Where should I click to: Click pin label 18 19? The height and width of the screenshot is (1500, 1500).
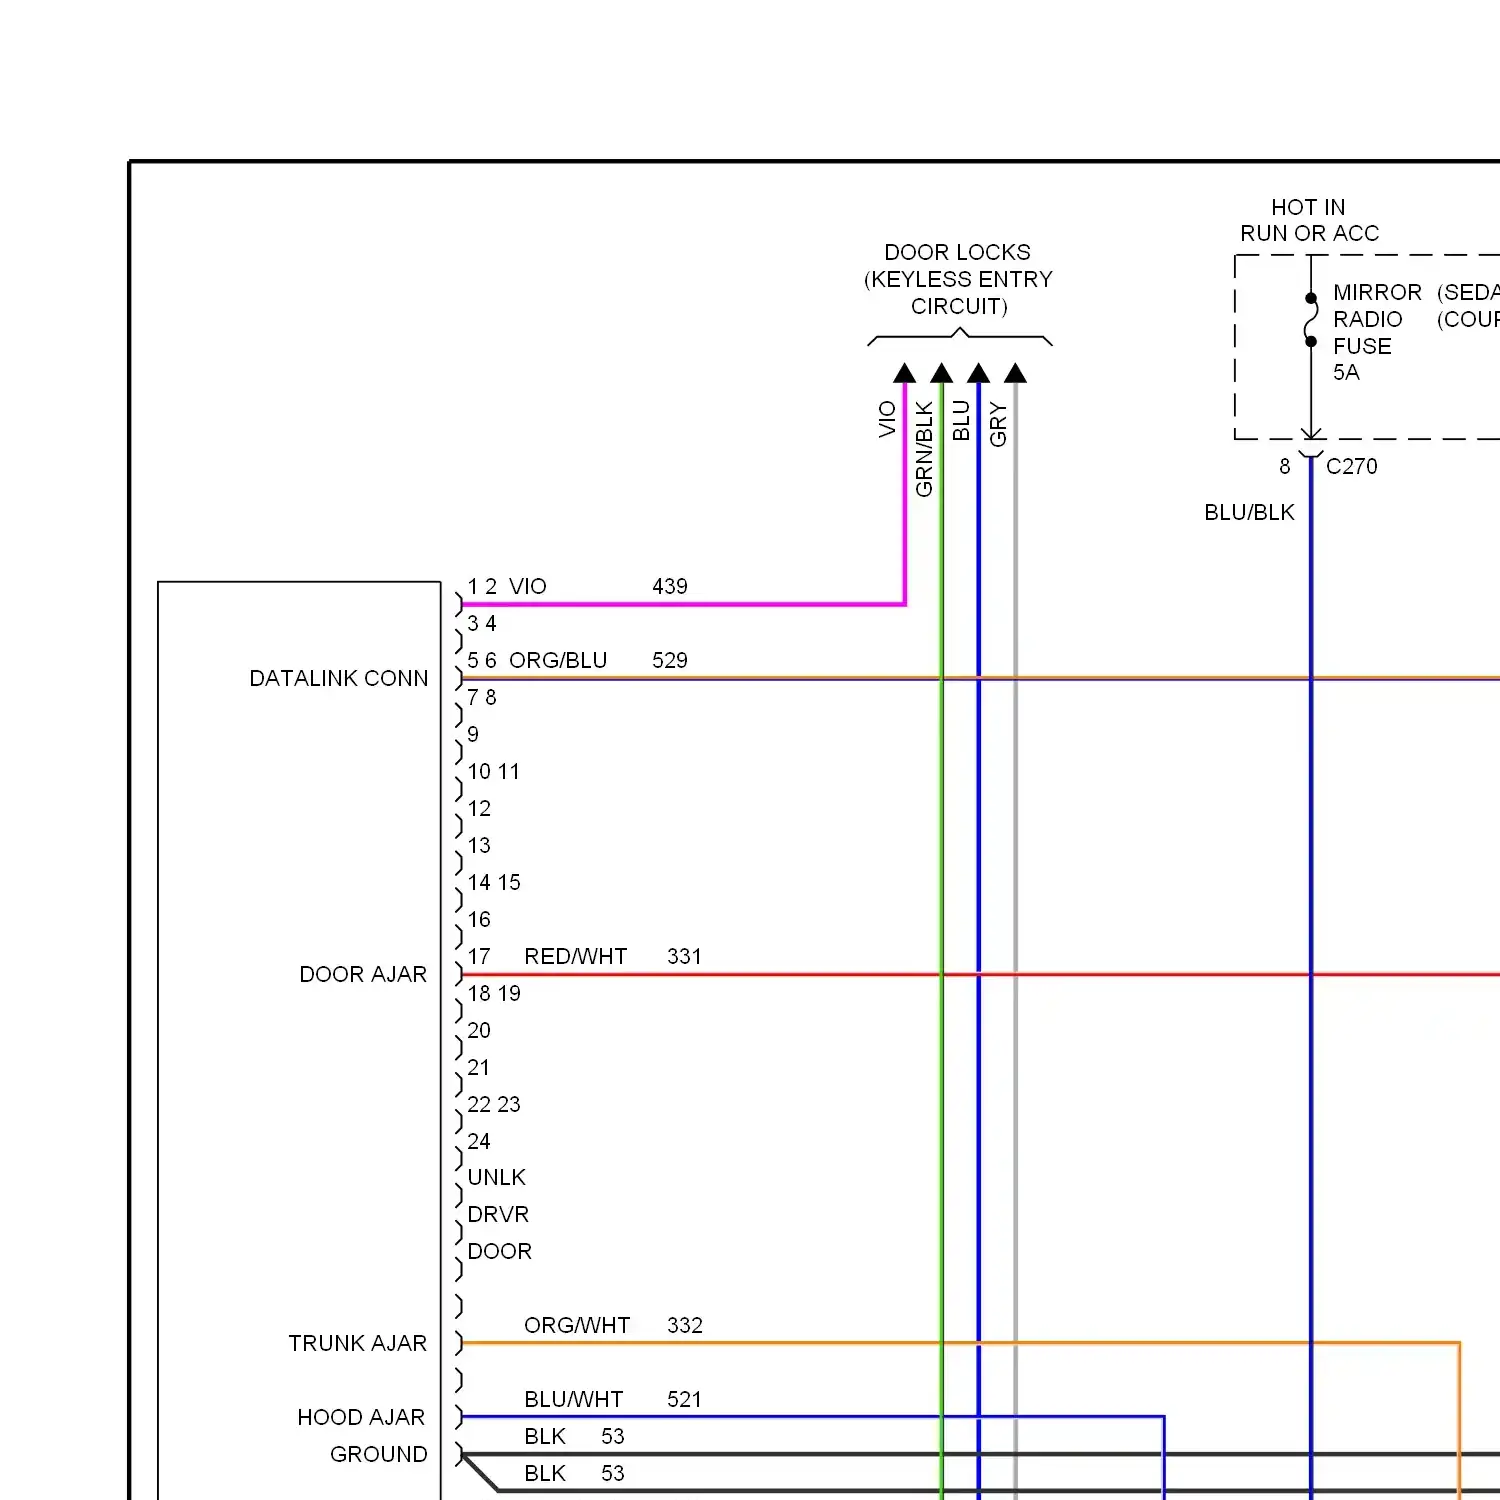(494, 993)
